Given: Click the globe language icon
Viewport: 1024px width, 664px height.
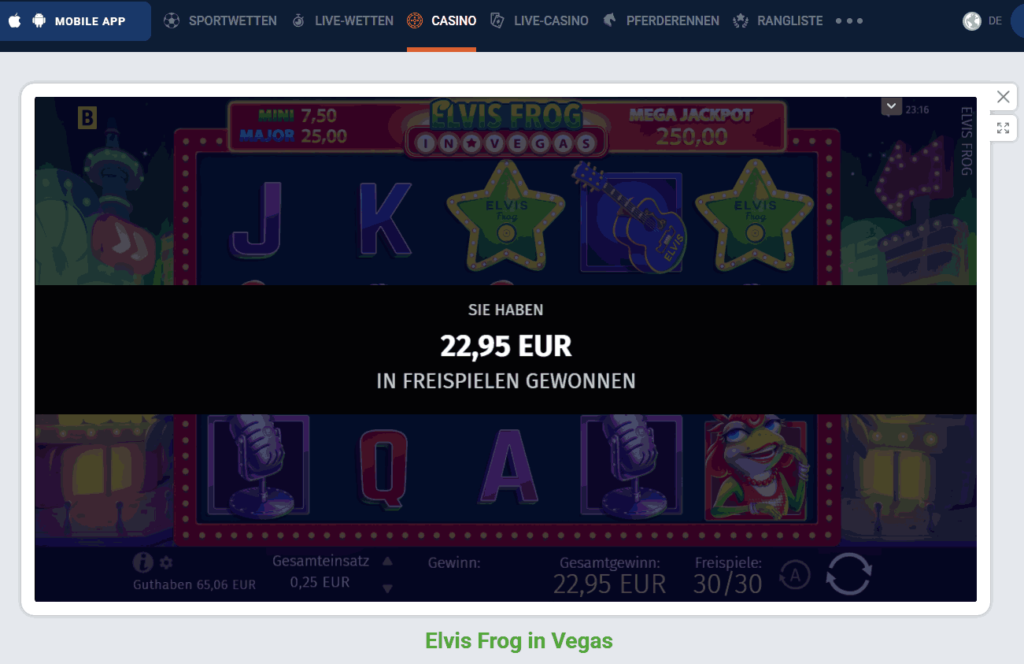Looking at the screenshot, I should [x=972, y=21].
